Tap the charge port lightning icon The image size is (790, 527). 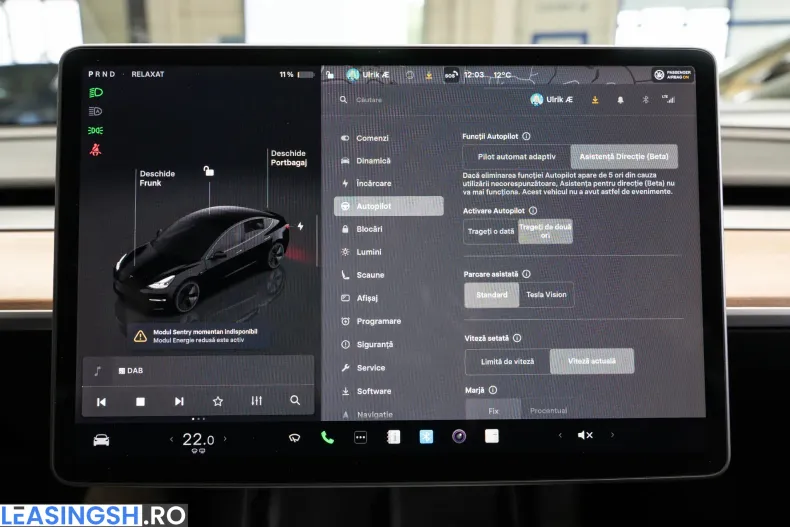pyautogui.click(x=300, y=226)
